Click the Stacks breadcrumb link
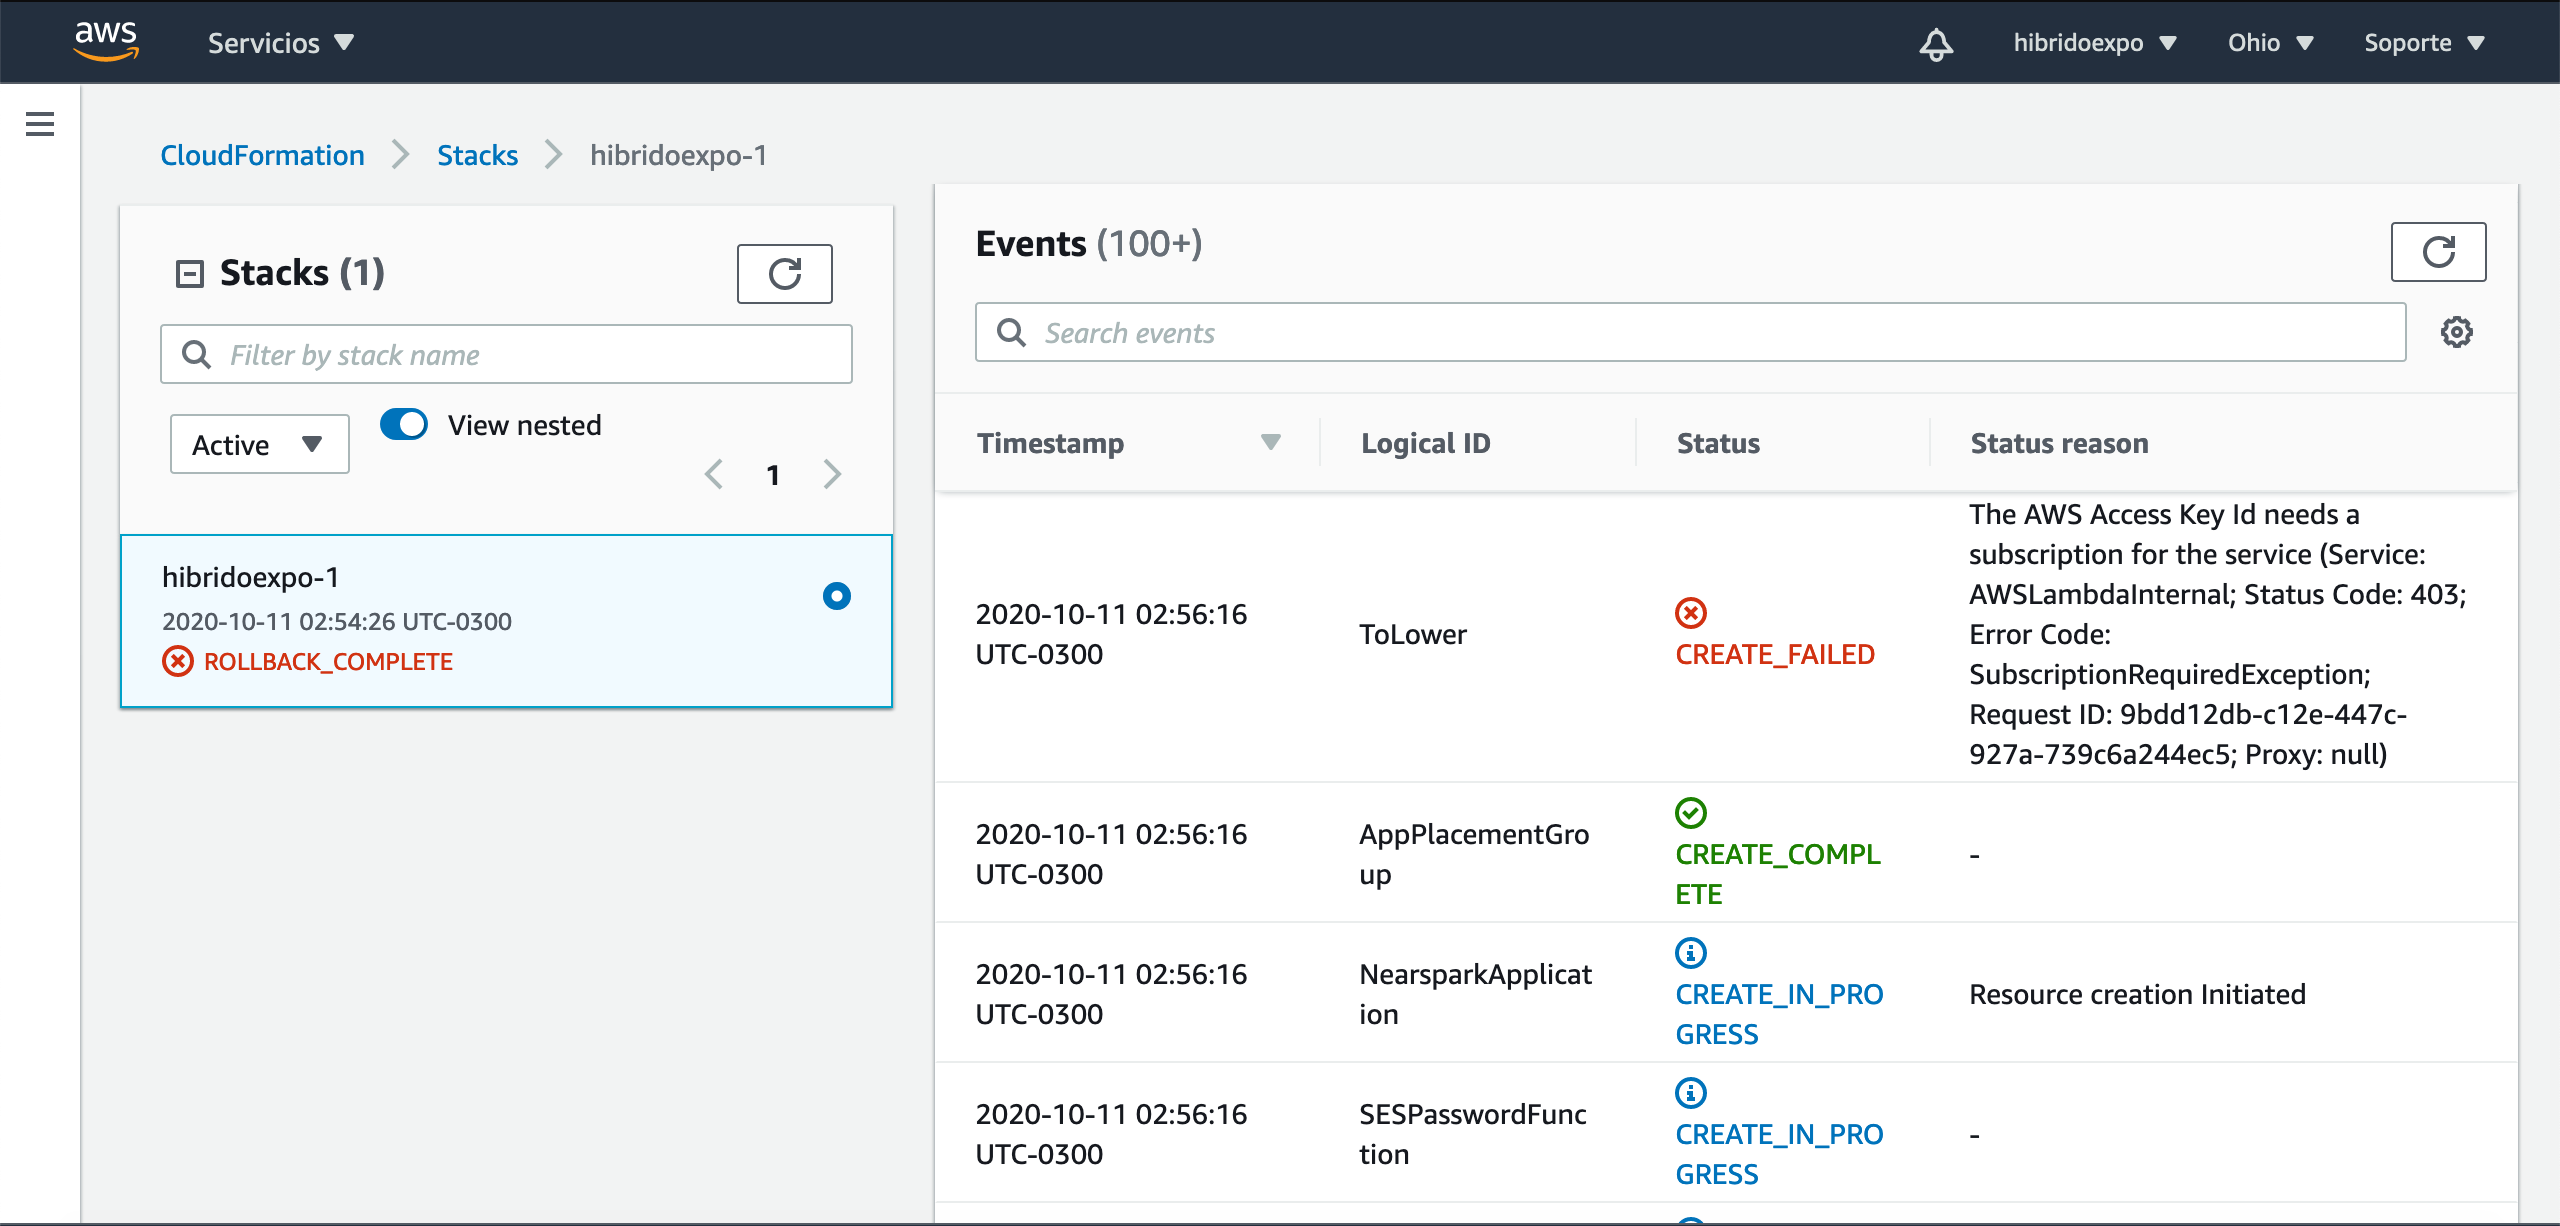This screenshot has width=2560, height=1226. coord(477,155)
